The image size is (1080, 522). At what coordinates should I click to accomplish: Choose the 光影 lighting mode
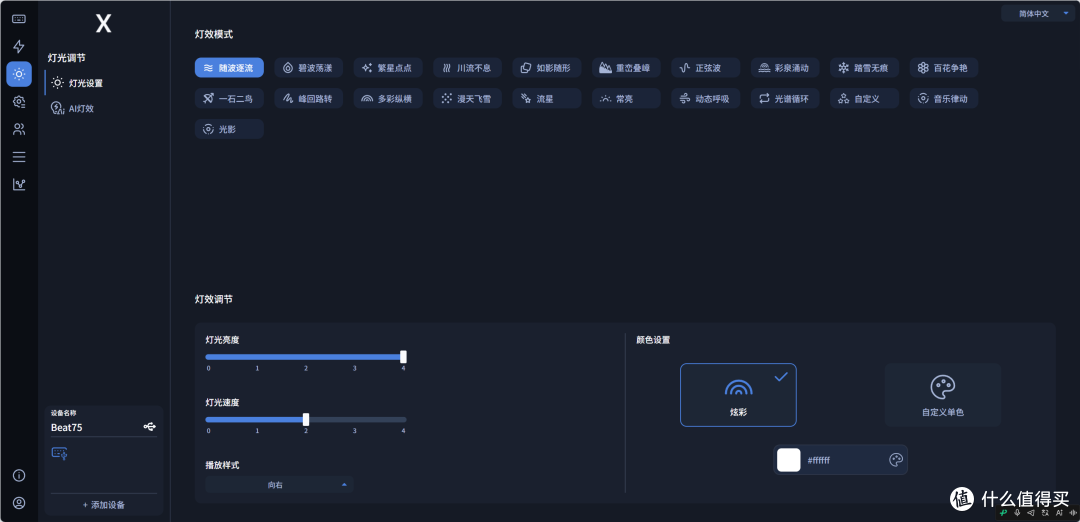(229, 129)
